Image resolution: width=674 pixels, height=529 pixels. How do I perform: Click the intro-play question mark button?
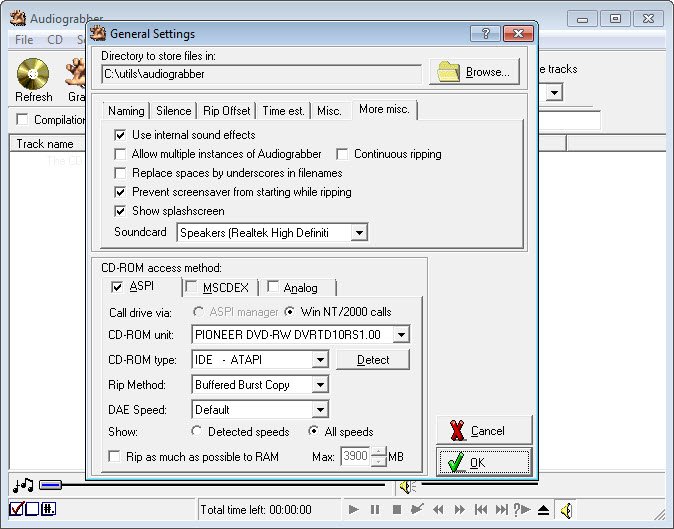[x=522, y=510]
